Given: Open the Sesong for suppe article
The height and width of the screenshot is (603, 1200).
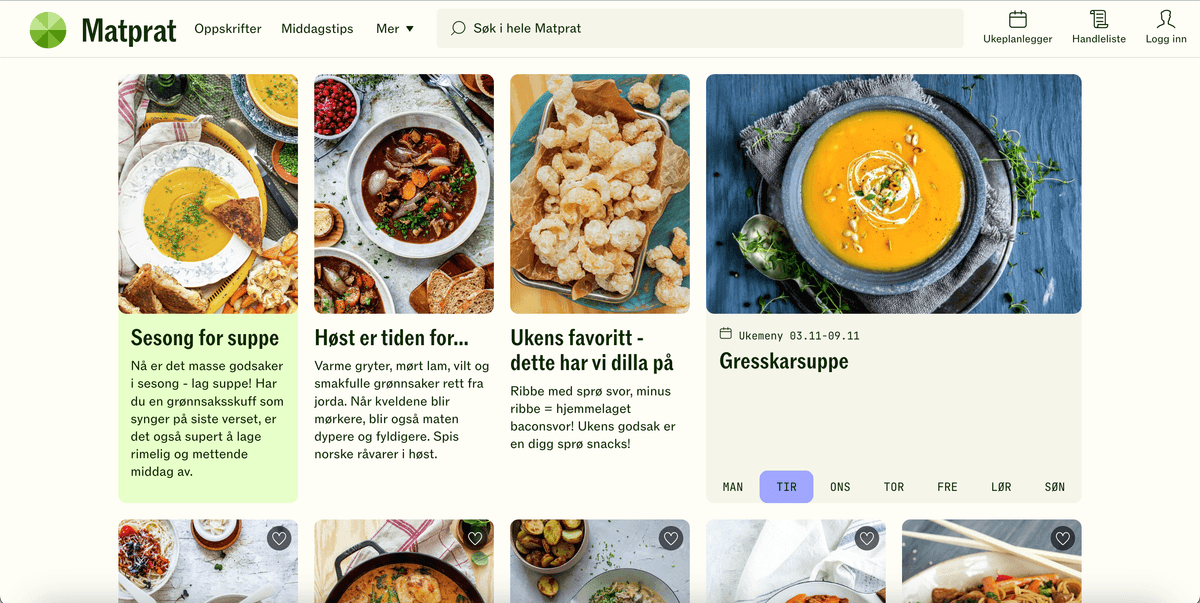Looking at the screenshot, I should (x=191, y=338).
